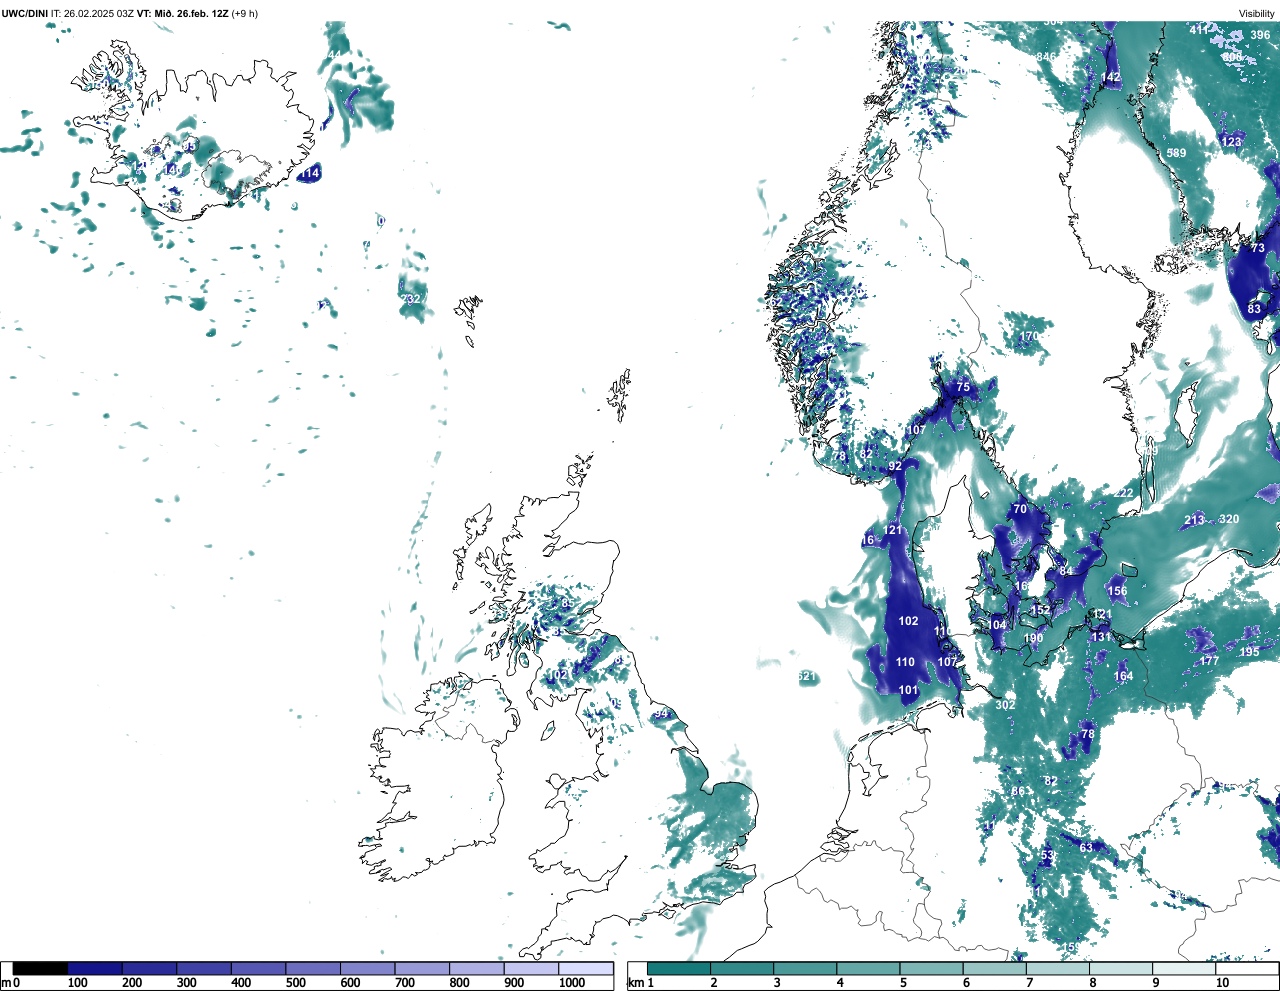The image size is (1280, 991).
Task: Click the '10' tick label on km scale
Action: [1222, 983]
